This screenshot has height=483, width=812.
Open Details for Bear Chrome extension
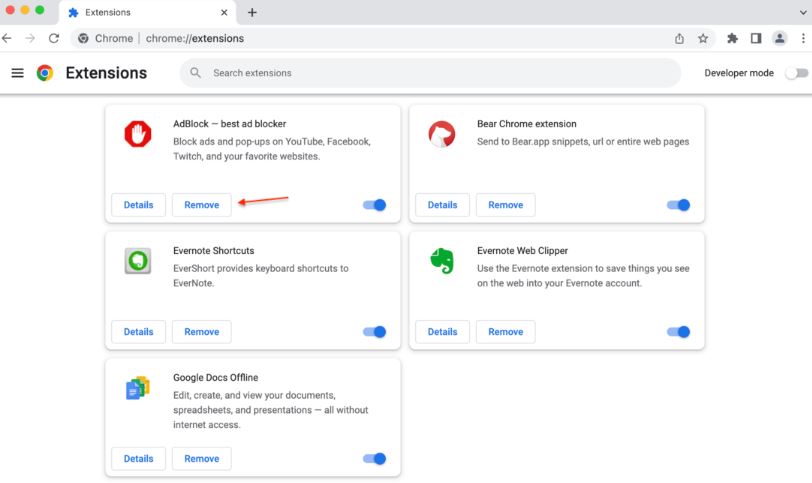pos(442,205)
